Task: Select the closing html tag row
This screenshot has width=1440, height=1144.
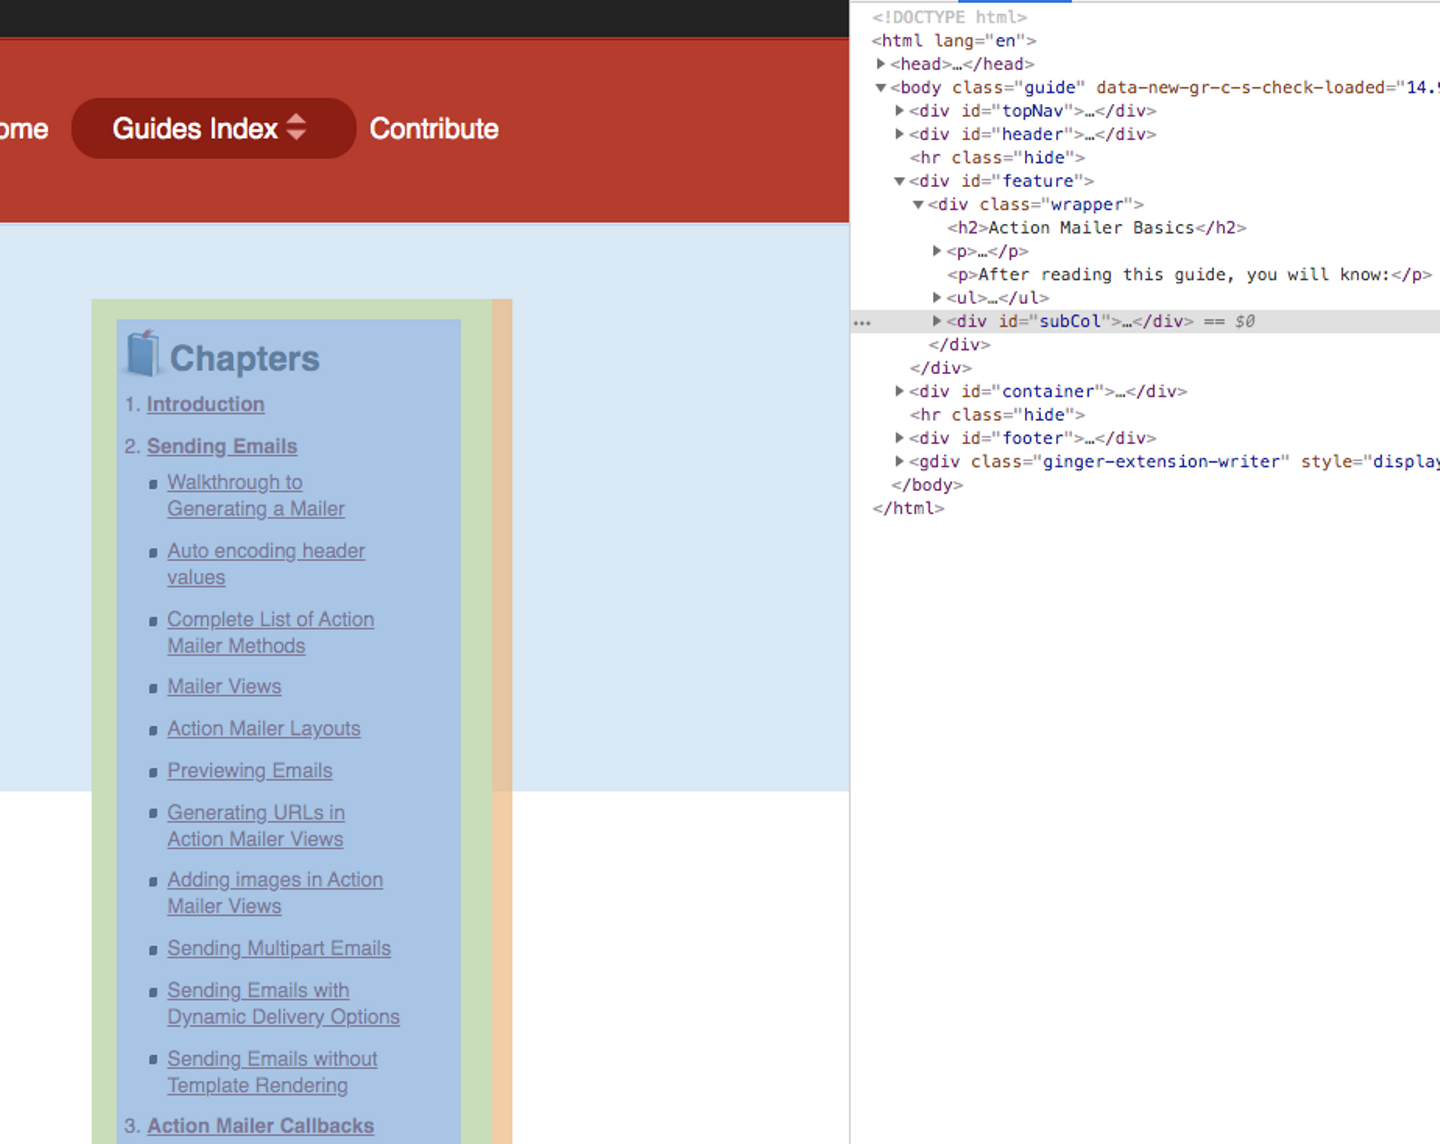Action: (x=908, y=508)
